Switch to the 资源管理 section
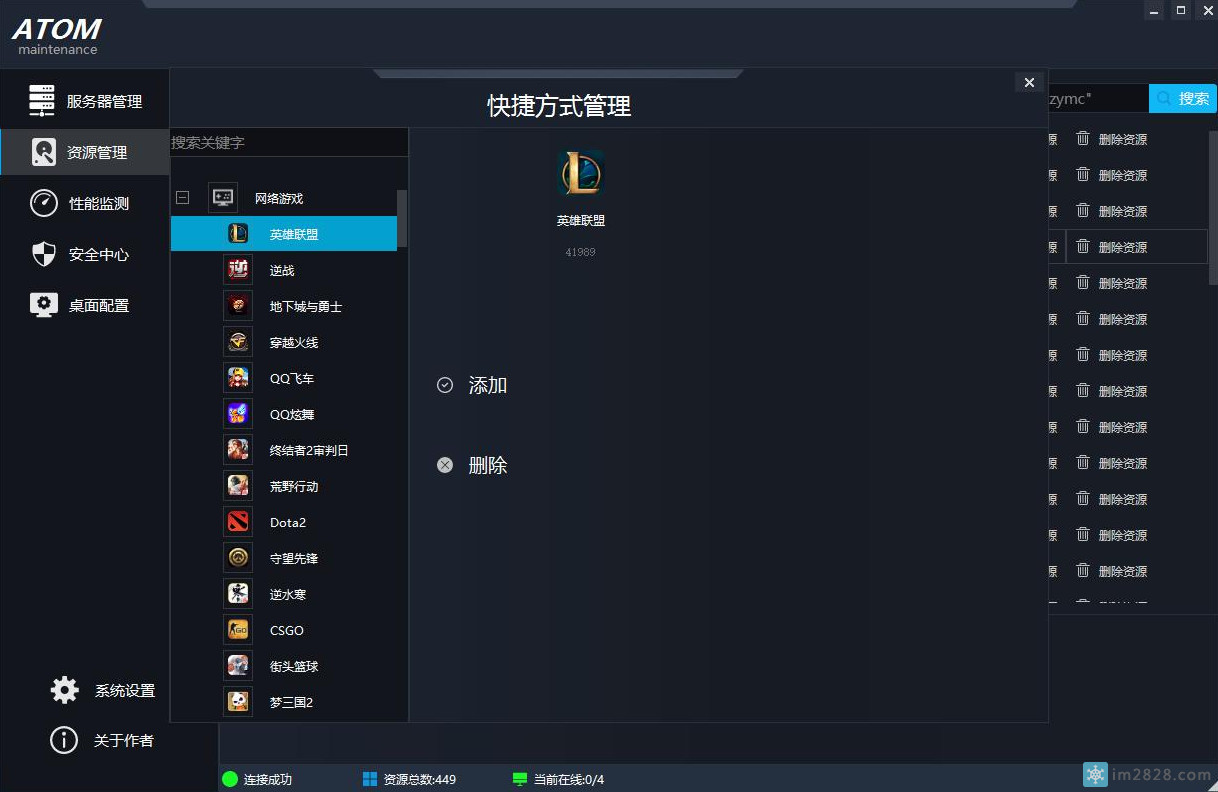Screen dimensions: 1218x792 85,151
